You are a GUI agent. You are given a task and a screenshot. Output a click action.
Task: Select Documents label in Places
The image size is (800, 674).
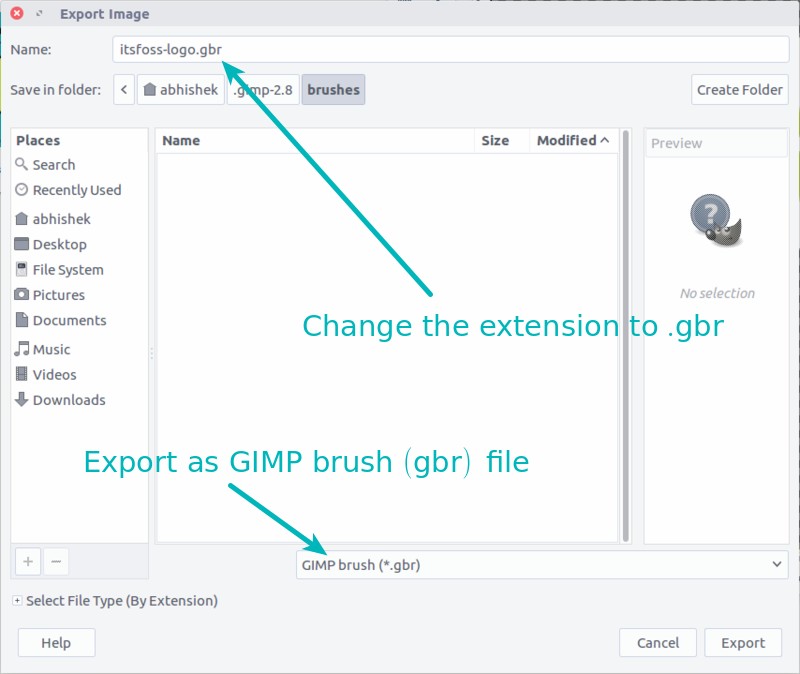click(69, 320)
